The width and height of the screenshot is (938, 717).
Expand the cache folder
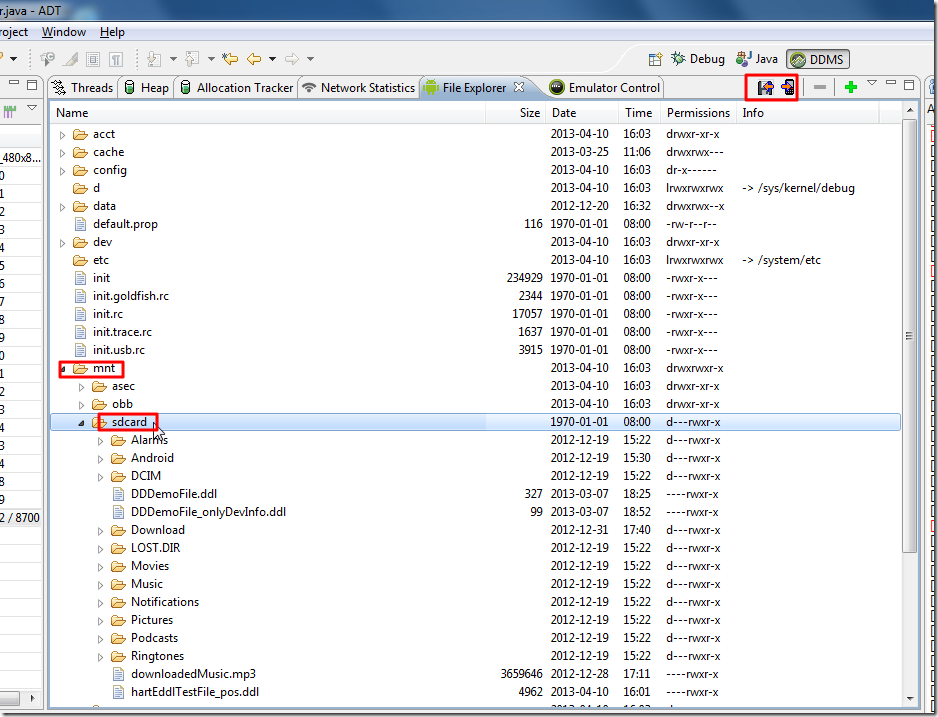pyautogui.click(x=63, y=153)
